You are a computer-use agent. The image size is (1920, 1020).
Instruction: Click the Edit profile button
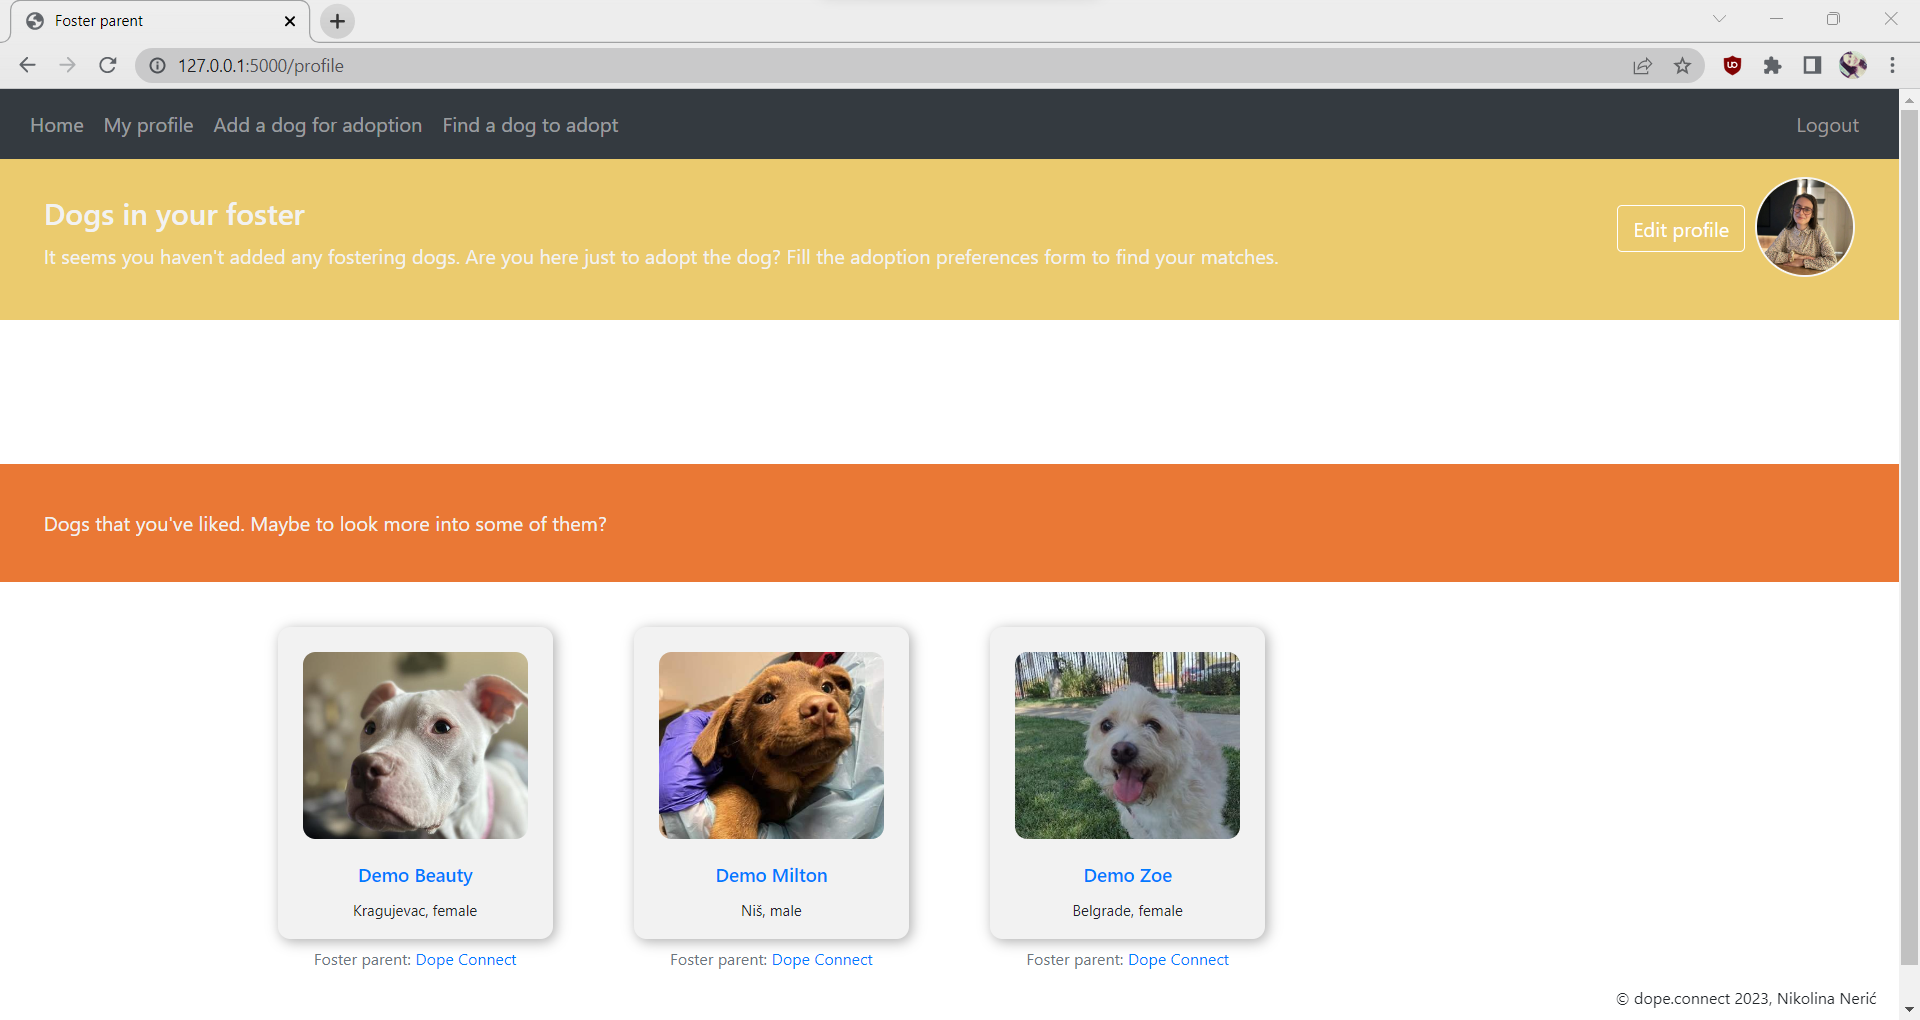[1680, 229]
